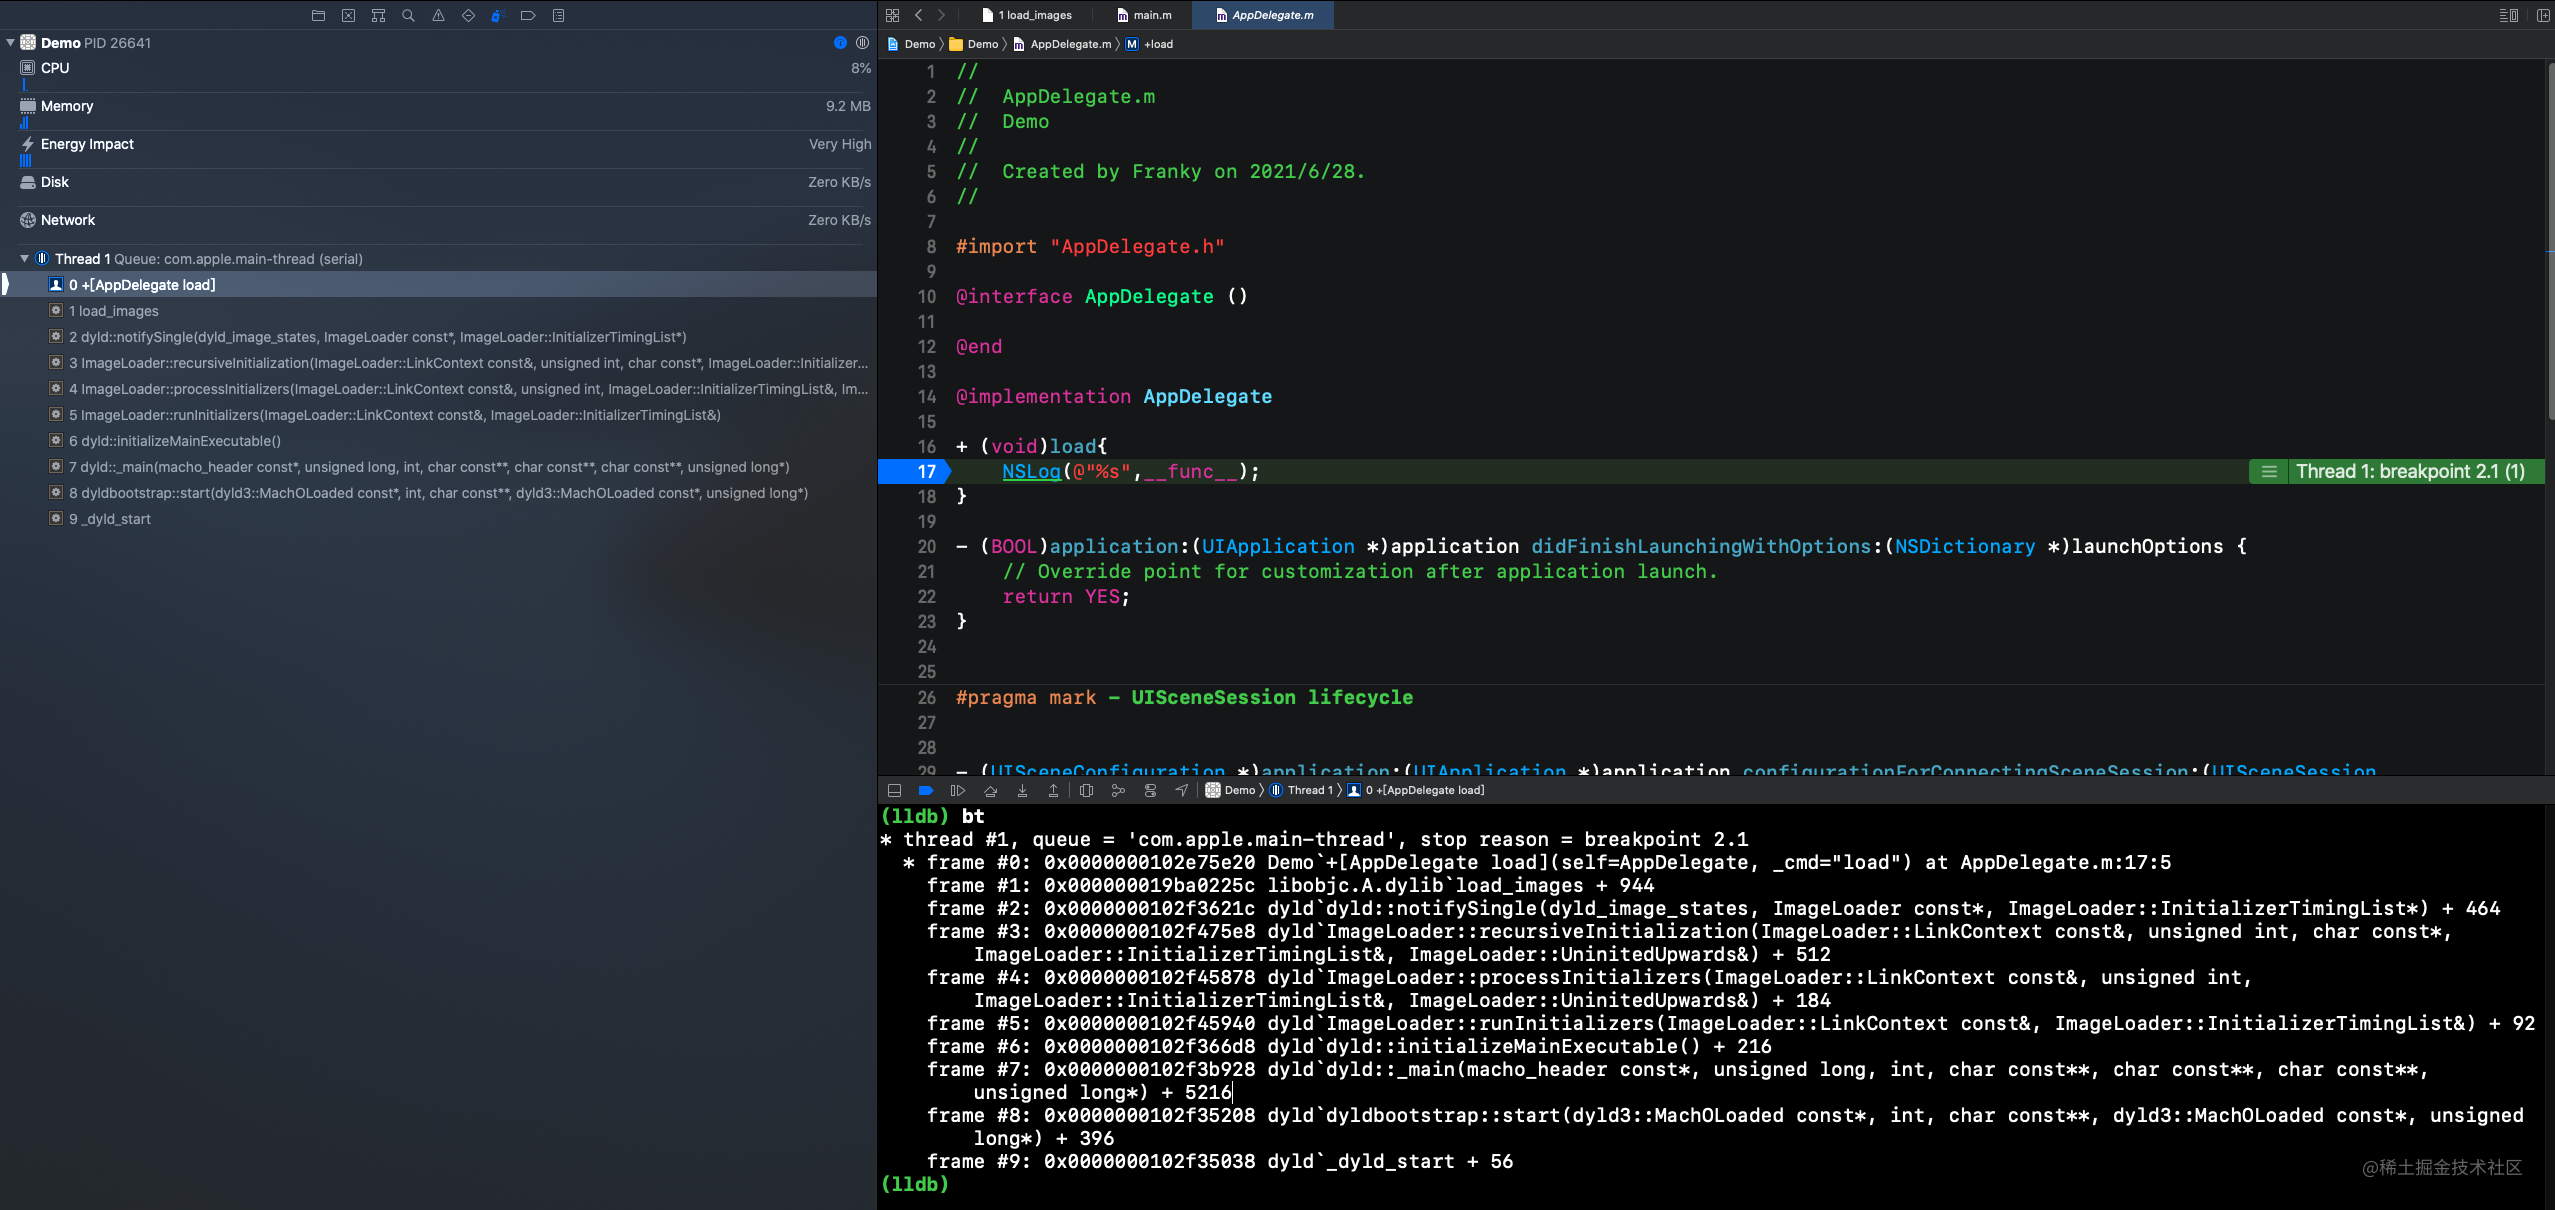The height and width of the screenshot is (1210, 2555).
Task: Select the CPU gauge row
Action: tap(438, 73)
